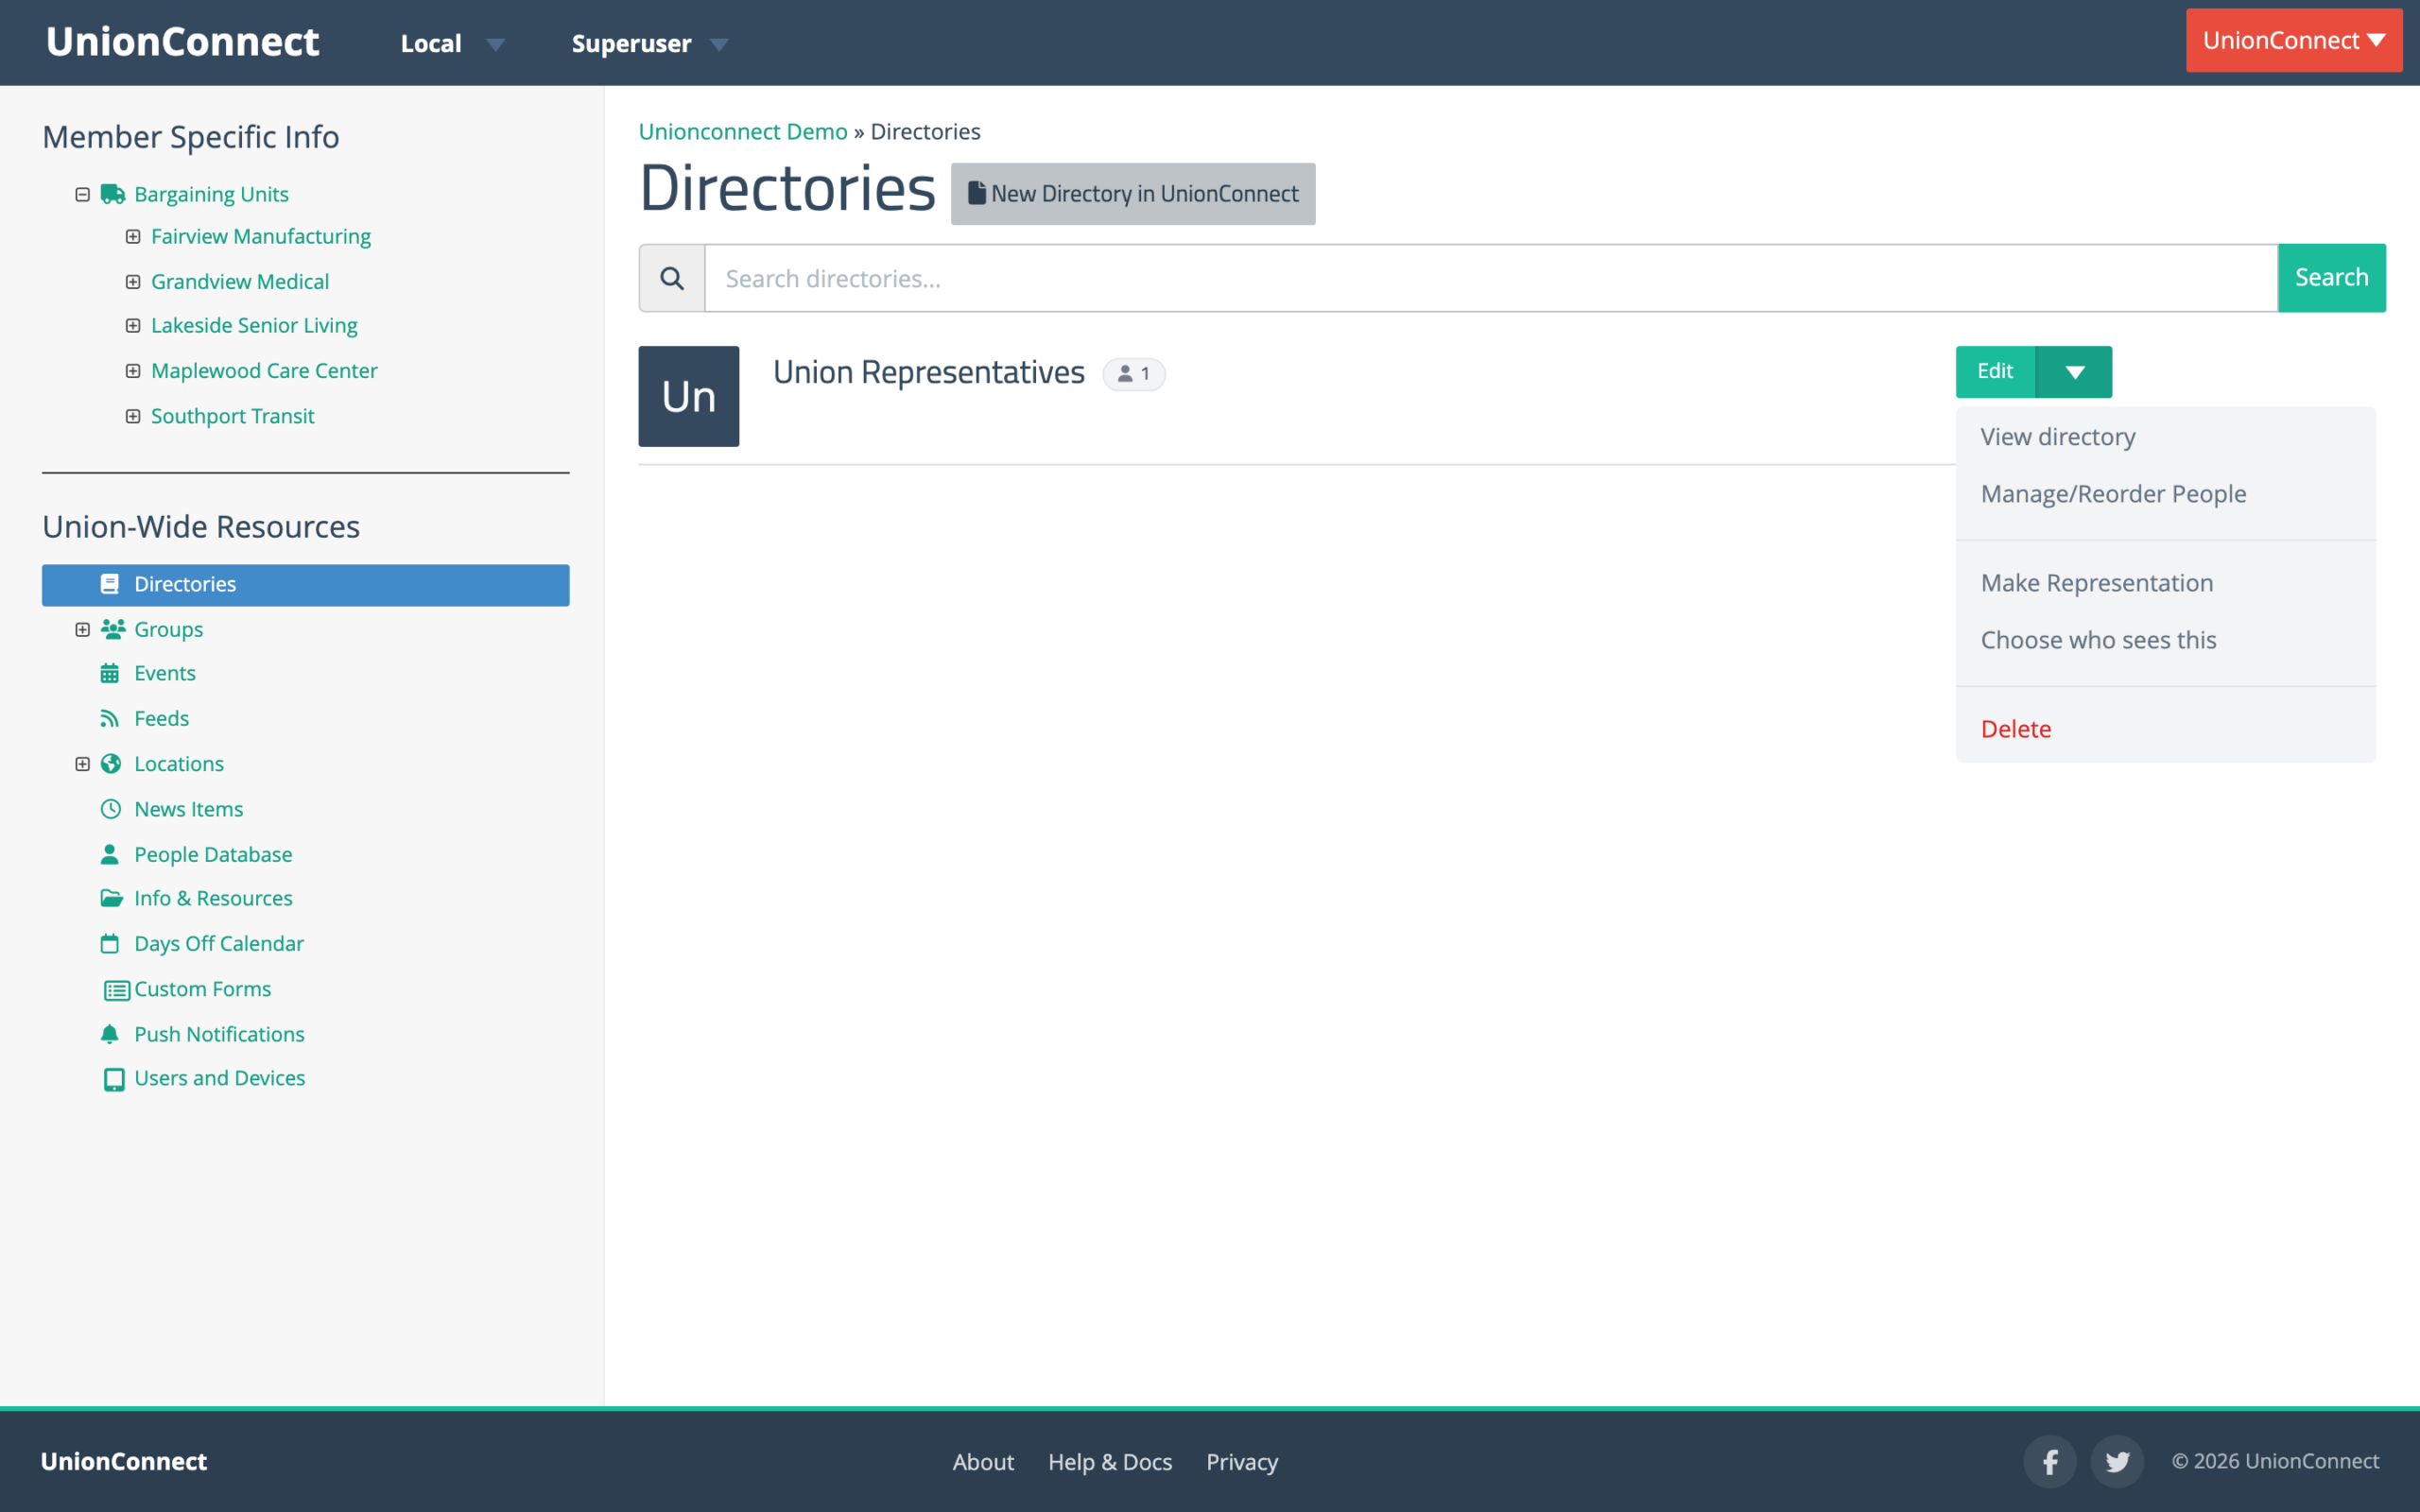Click the Events calendar grid icon
Image resolution: width=2420 pixels, height=1512 pixels.
coord(110,673)
